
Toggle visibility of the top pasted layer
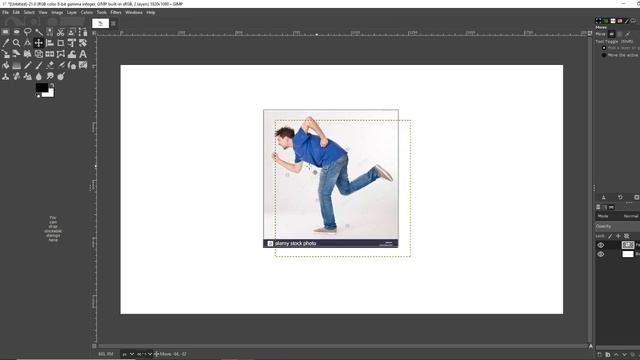pos(600,245)
